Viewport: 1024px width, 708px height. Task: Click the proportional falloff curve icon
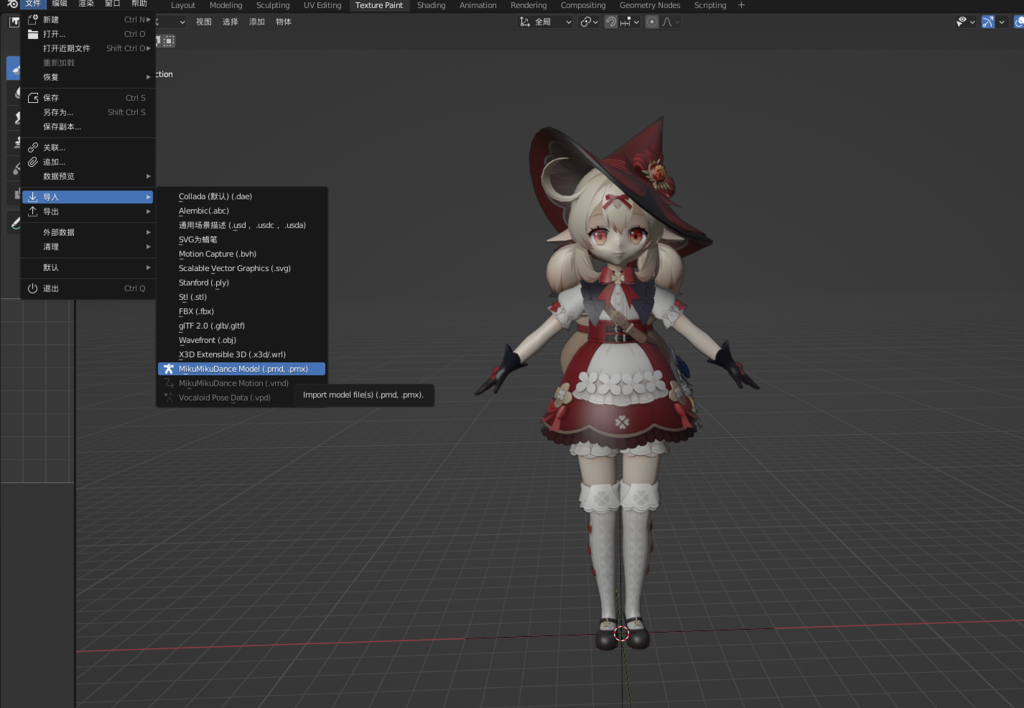[x=667, y=22]
